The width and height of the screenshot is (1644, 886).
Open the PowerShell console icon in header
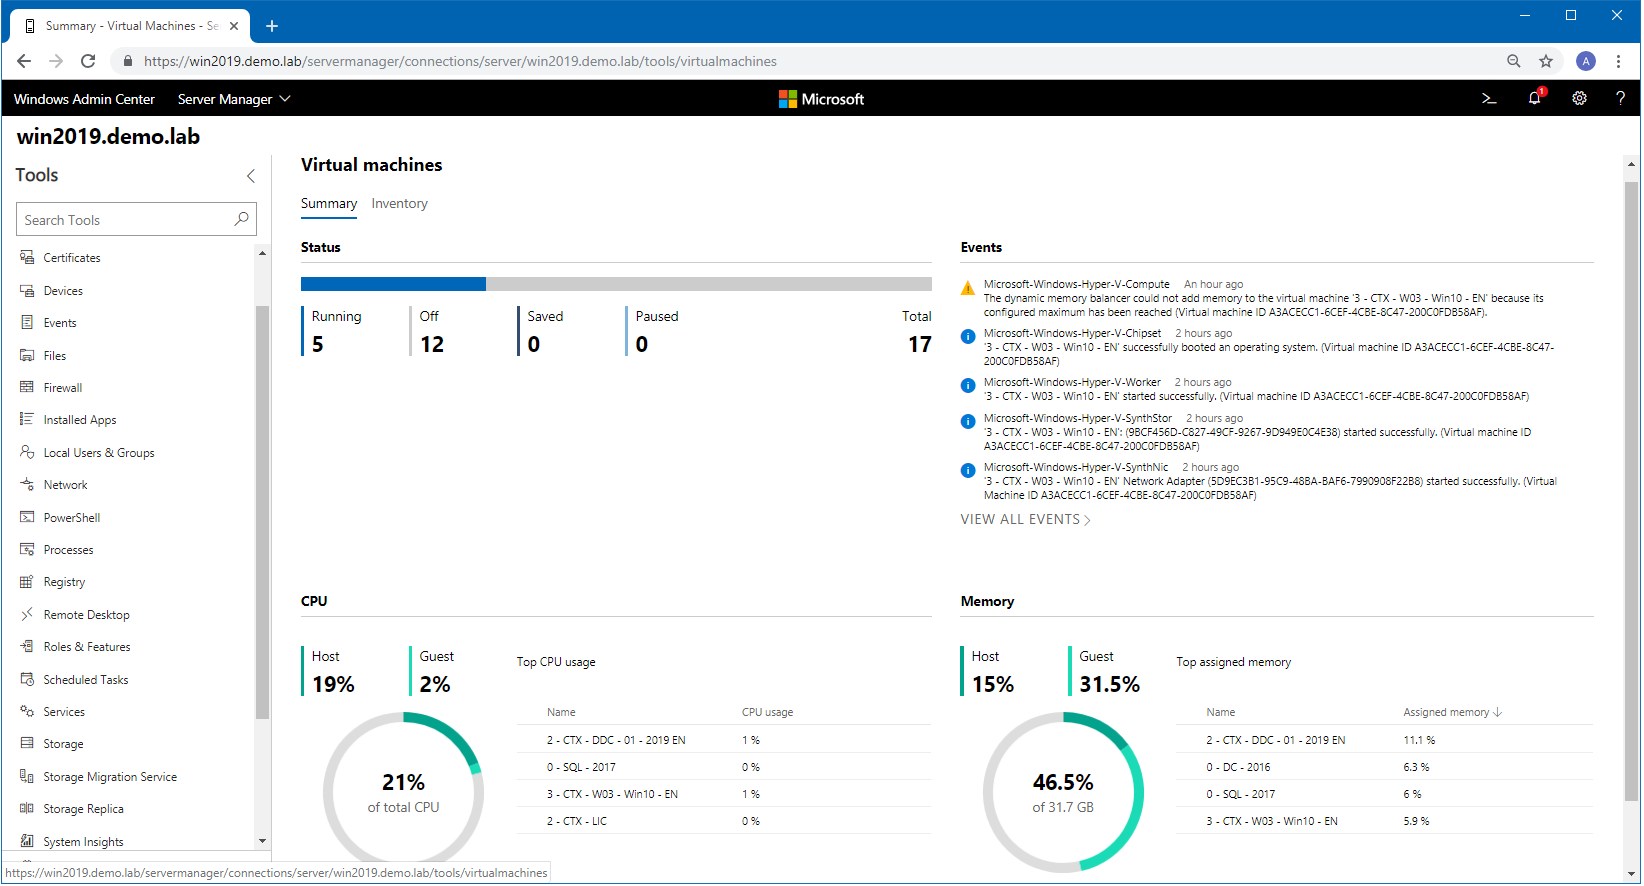coord(1489,99)
